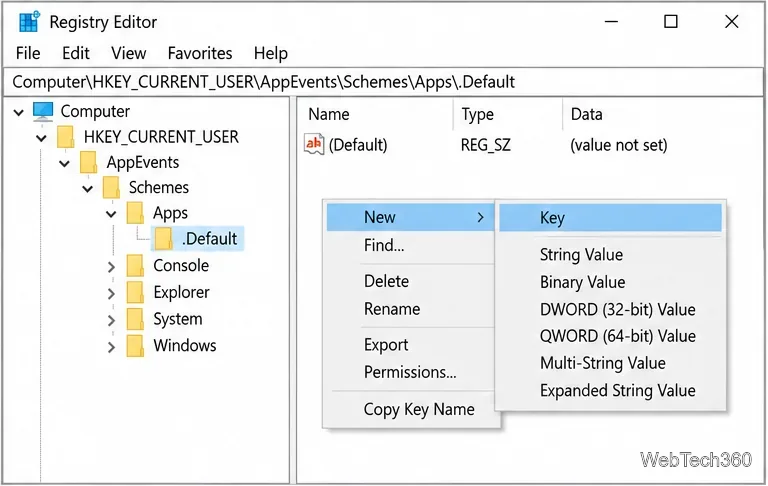Screen dimensions: 768x486
Task: Select the .Default tree item label
Action: point(210,239)
